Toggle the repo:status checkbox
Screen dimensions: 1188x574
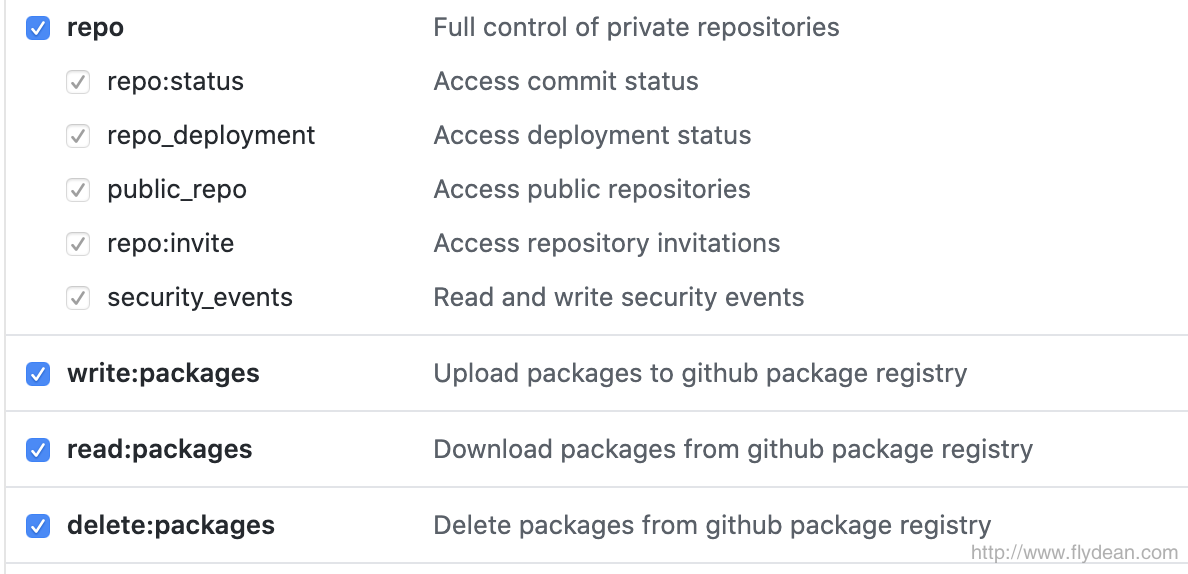click(78, 82)
